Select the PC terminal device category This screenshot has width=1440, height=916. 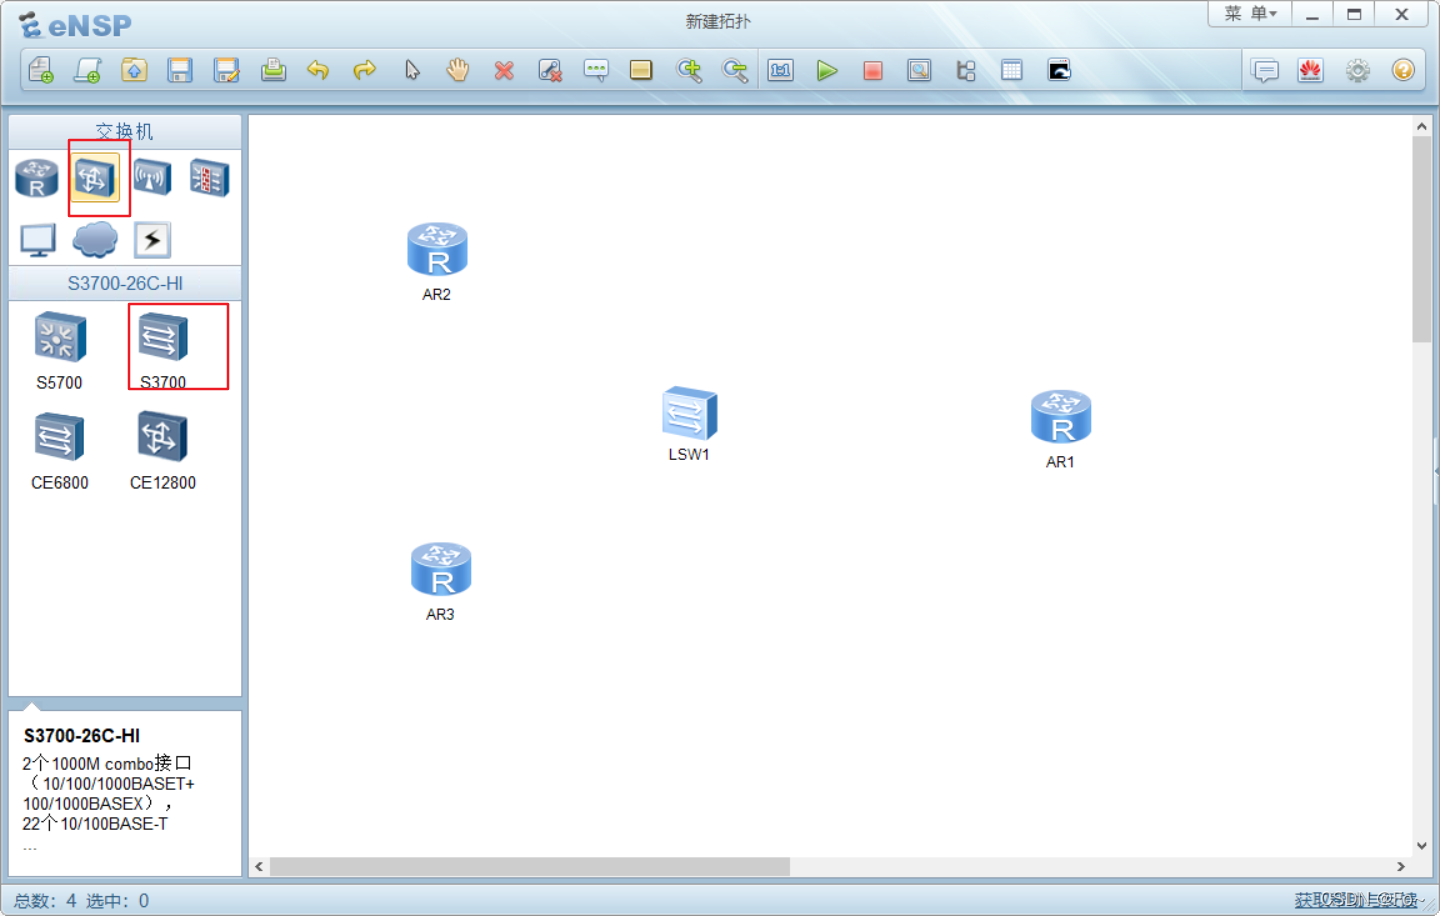pos(38,240)
